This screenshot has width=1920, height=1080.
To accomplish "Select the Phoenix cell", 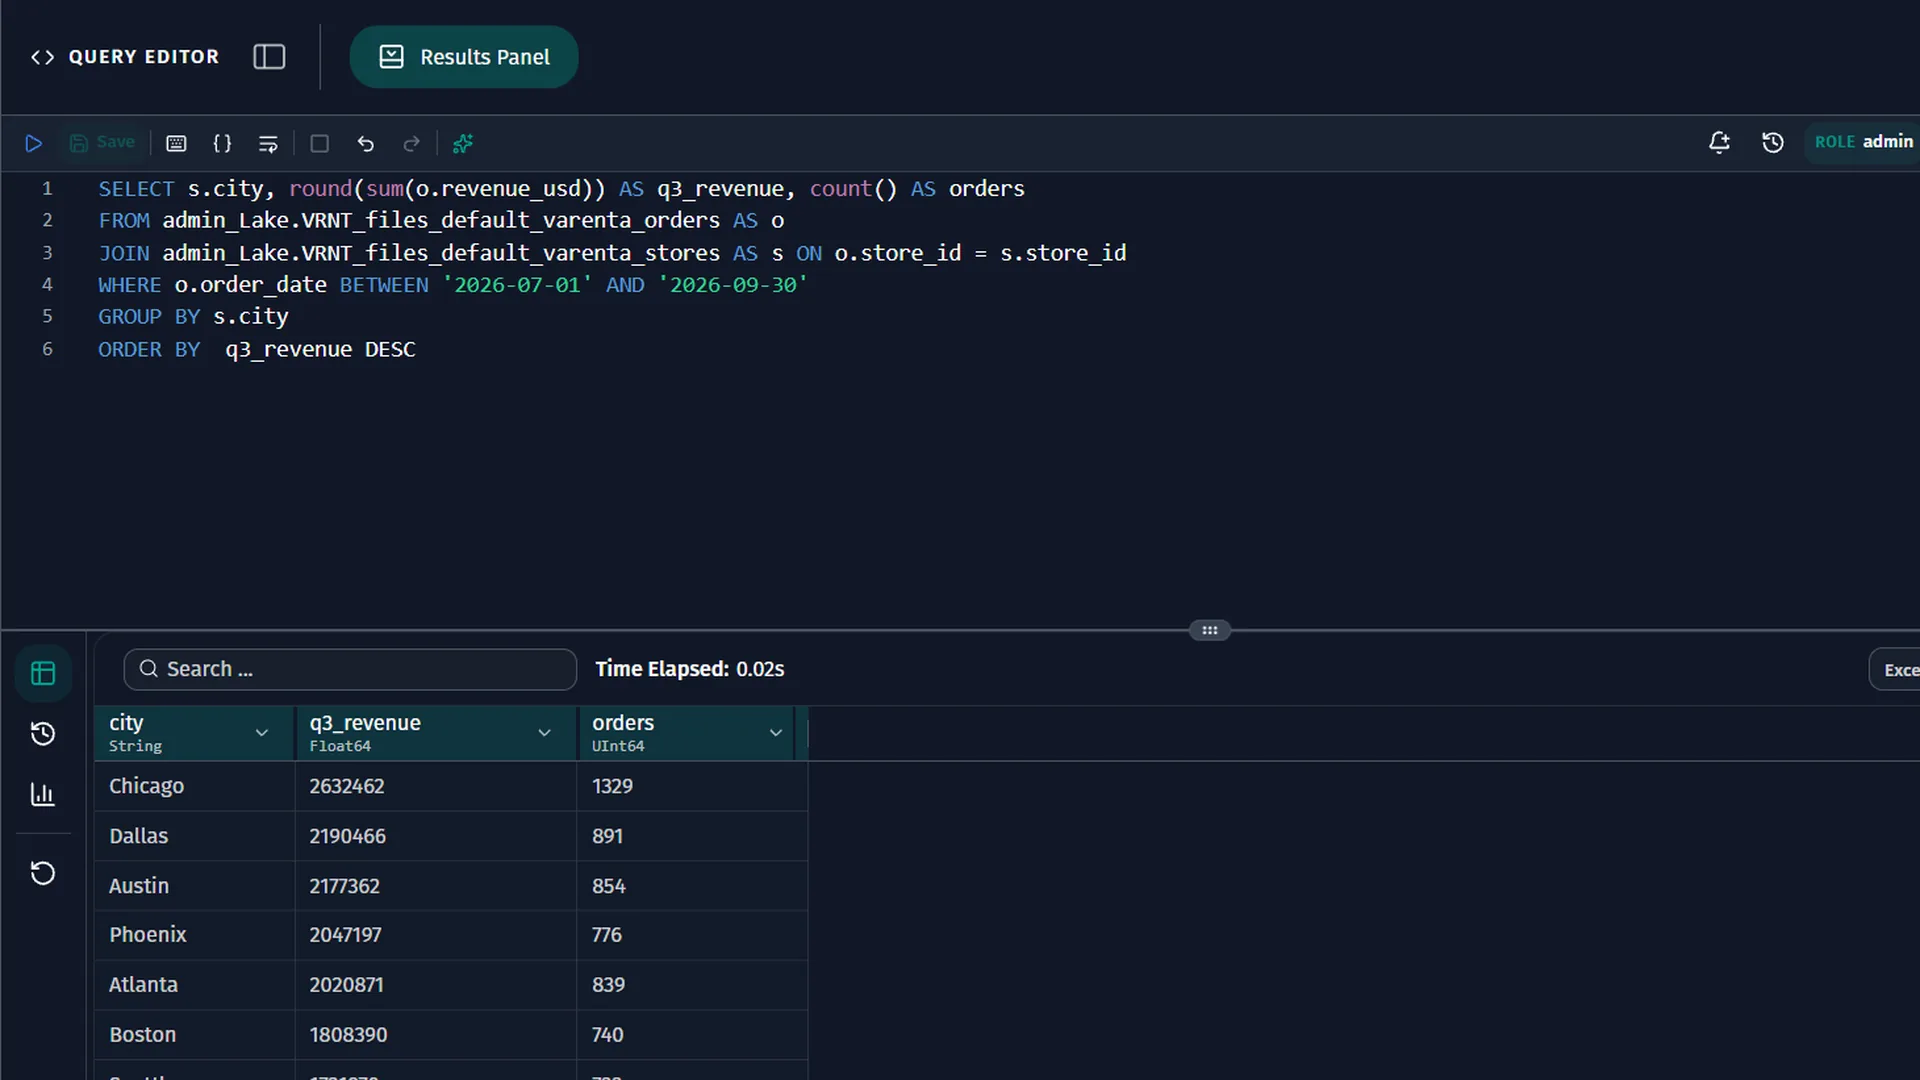I will coord(195,935).
